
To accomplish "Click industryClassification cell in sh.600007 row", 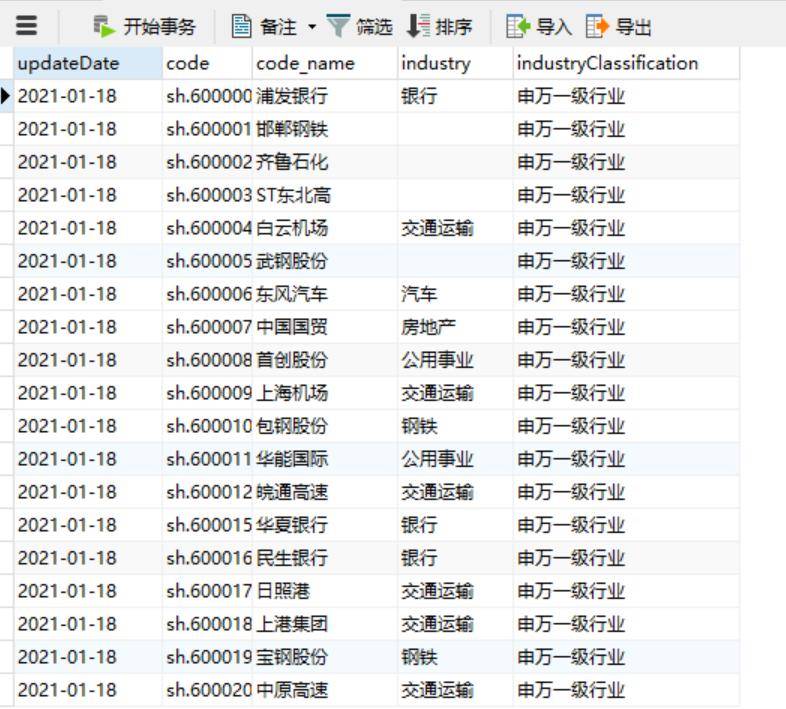I will [626, 327].
